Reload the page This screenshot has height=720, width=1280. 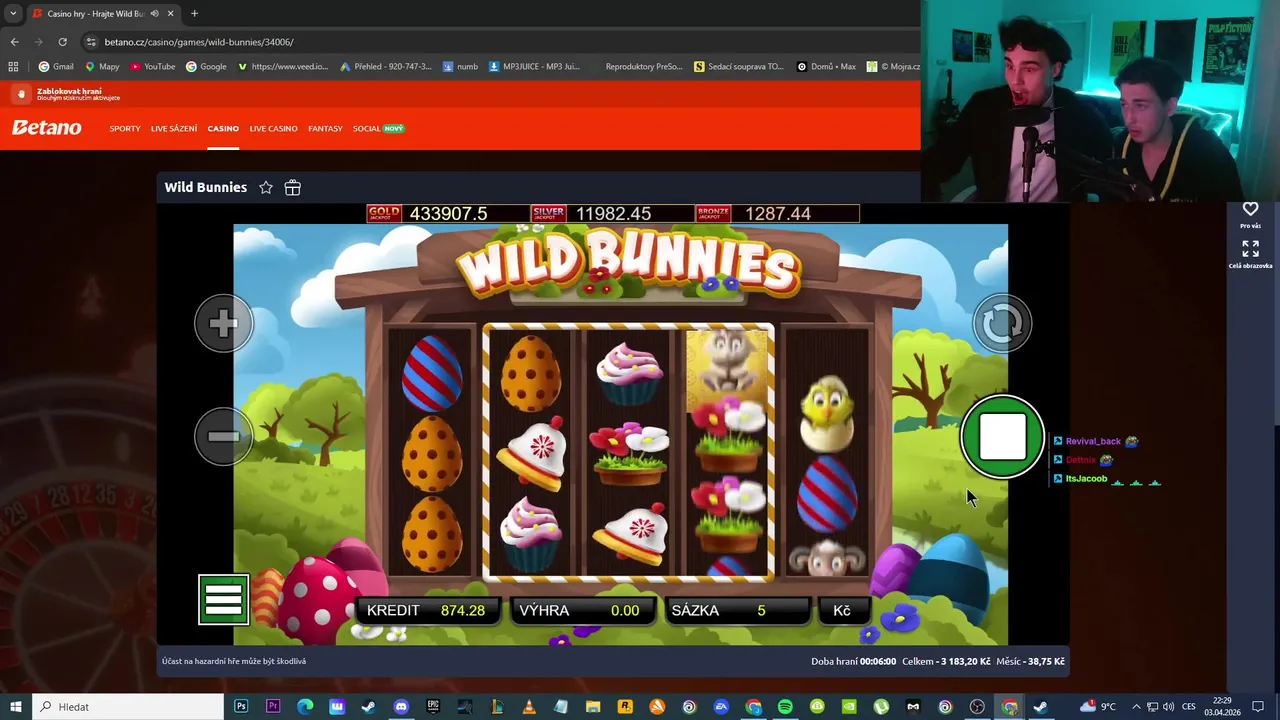pyautogui.click(x=62, y=42)
